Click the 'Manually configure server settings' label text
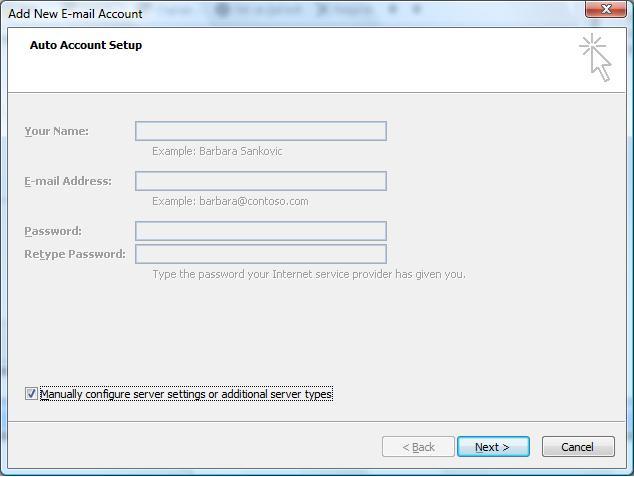 point(186,394)
